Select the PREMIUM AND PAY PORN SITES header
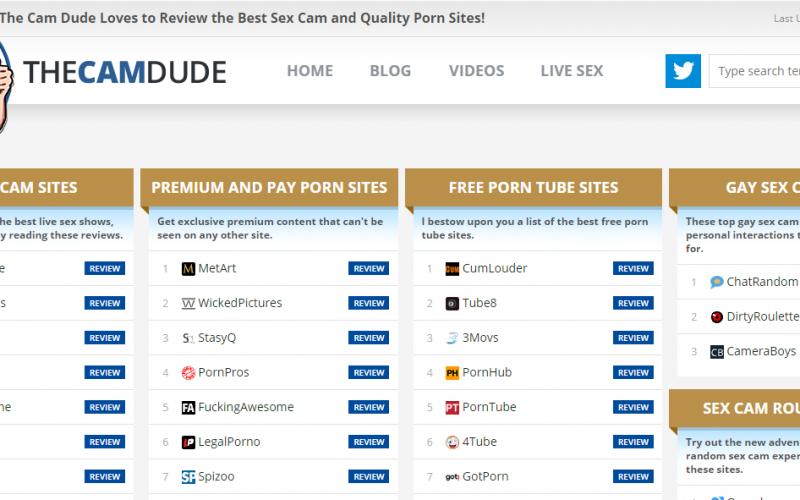Viewport: 800px width, 500px height. pyautogui.click(x=269, y=188)
